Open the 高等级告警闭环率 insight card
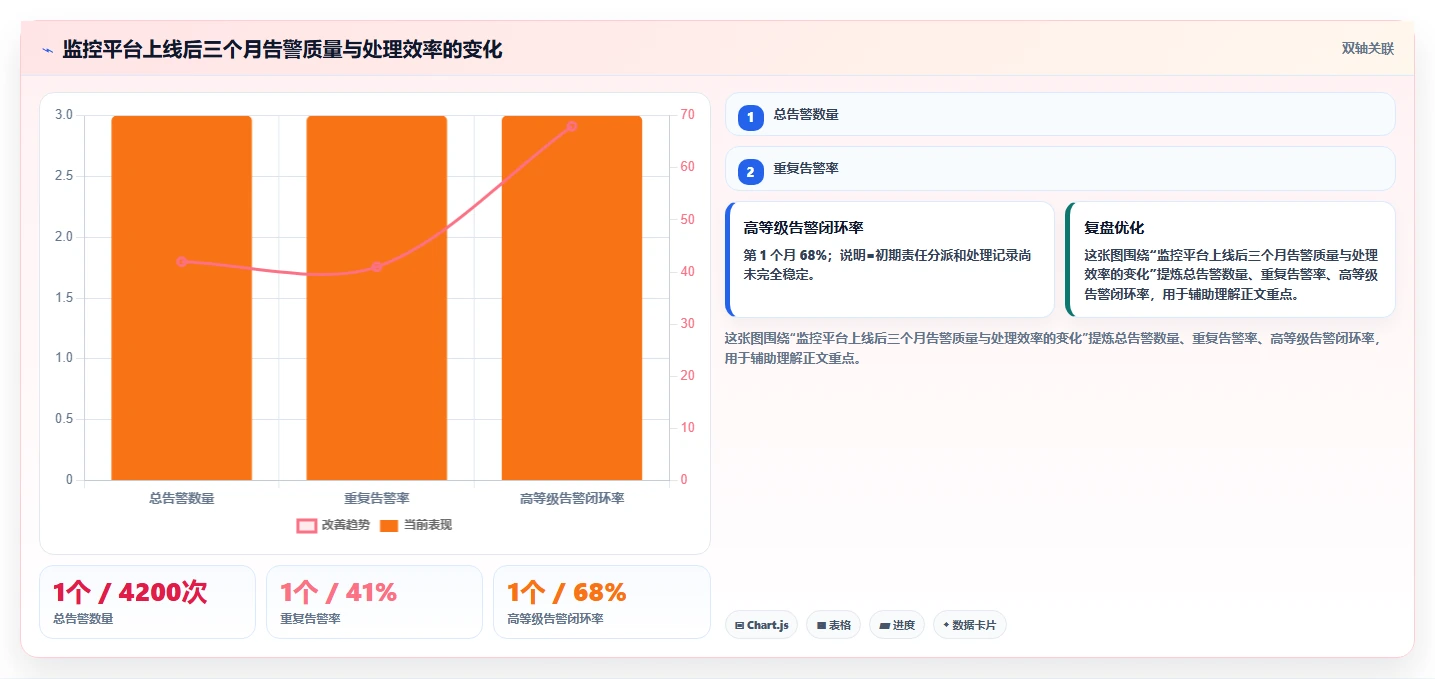This screenshot has width=1435, height=679. coord(890,260)
